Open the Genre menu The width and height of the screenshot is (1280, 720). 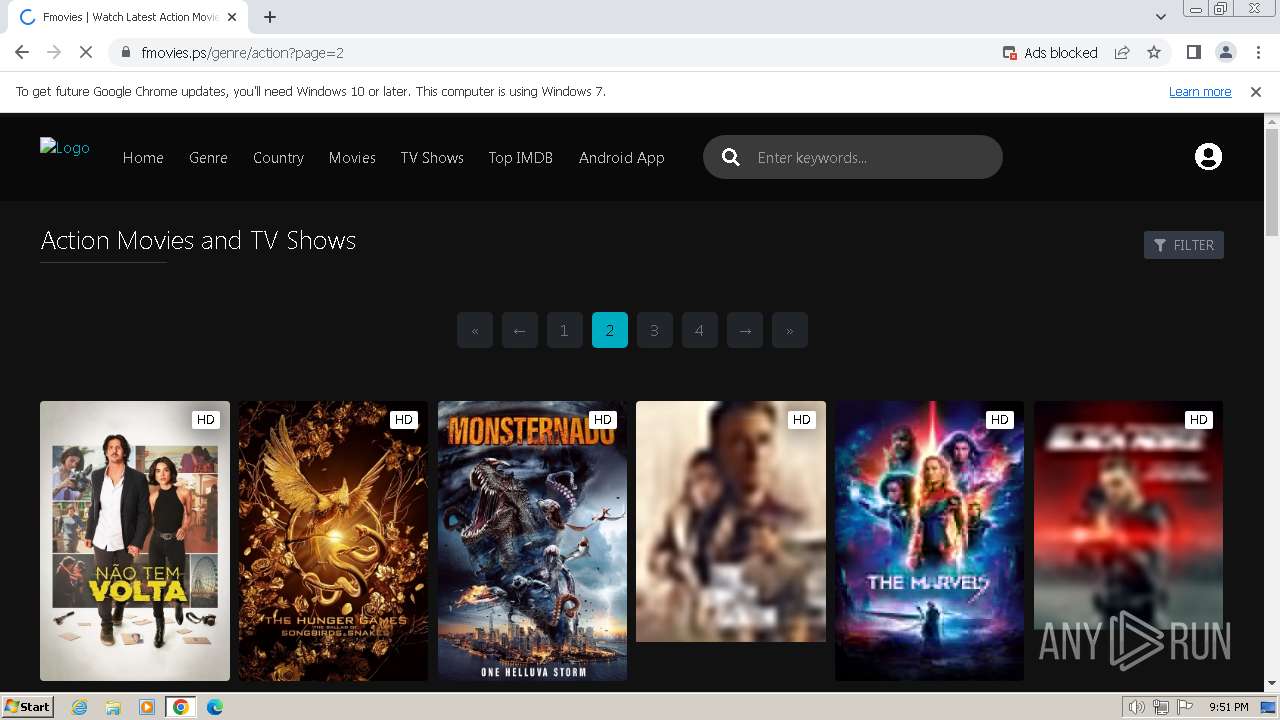tap(208, 158)
